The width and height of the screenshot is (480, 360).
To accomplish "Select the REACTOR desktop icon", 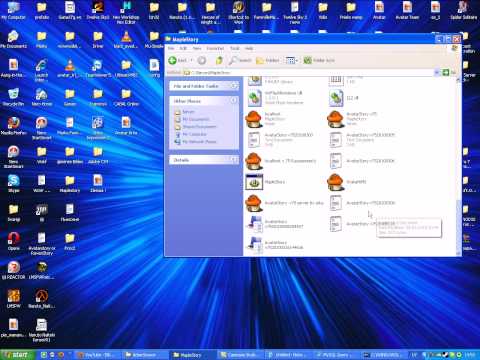I will (x=14, y=270).
